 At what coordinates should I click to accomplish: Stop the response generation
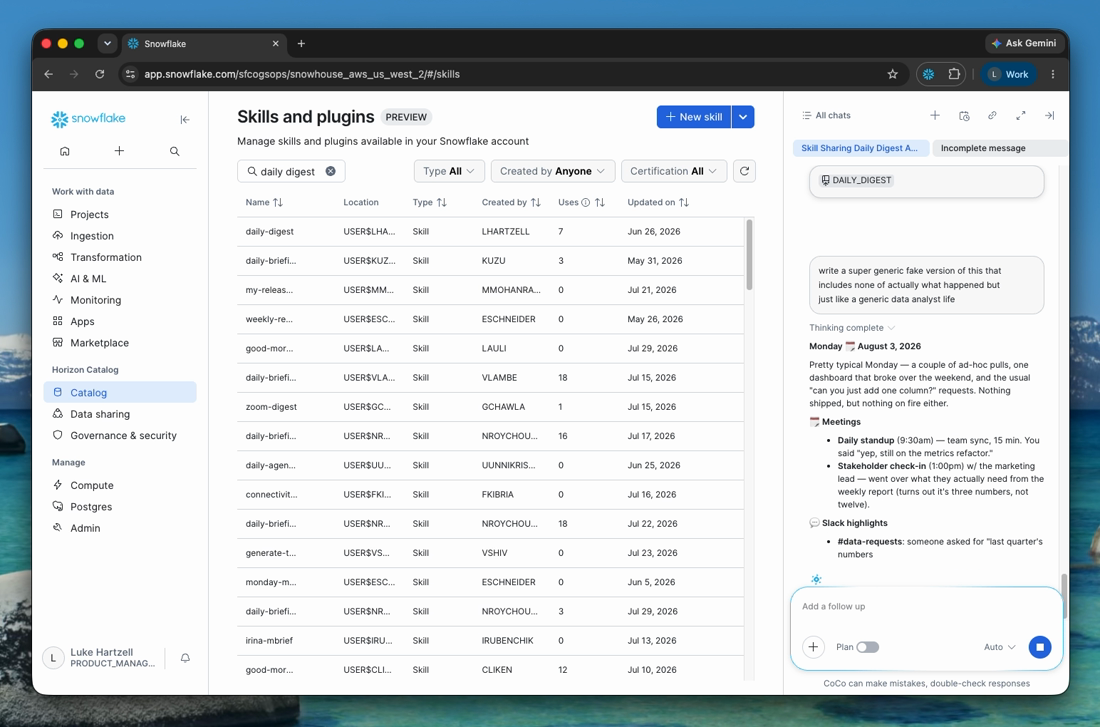[1040, 647]
